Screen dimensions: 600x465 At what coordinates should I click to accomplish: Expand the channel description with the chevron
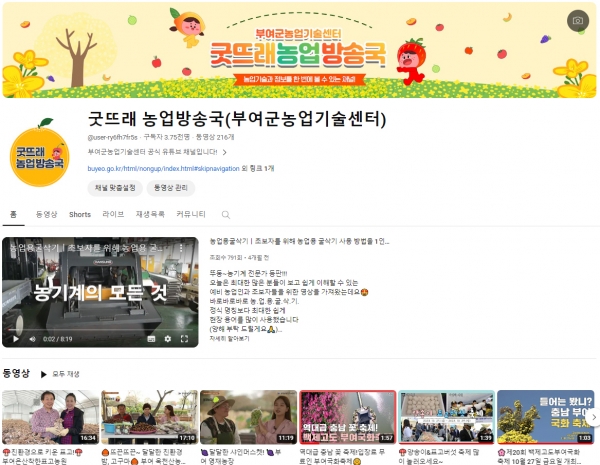[x=225, y=152]
